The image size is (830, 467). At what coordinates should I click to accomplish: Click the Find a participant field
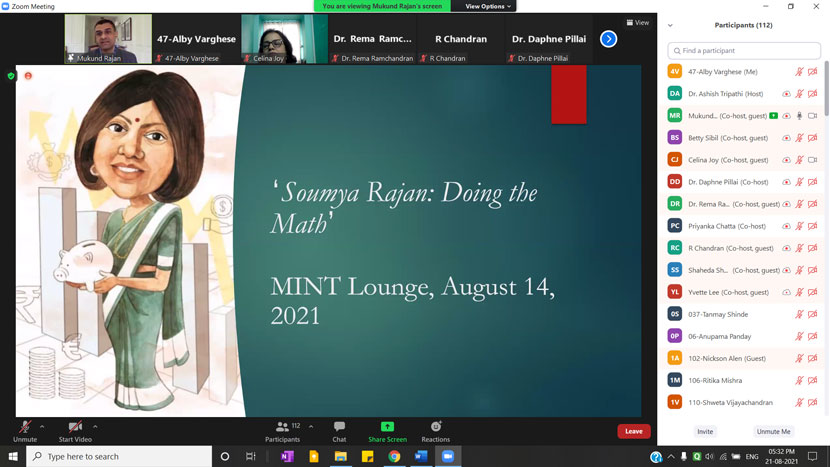click(x=744, y=51)
